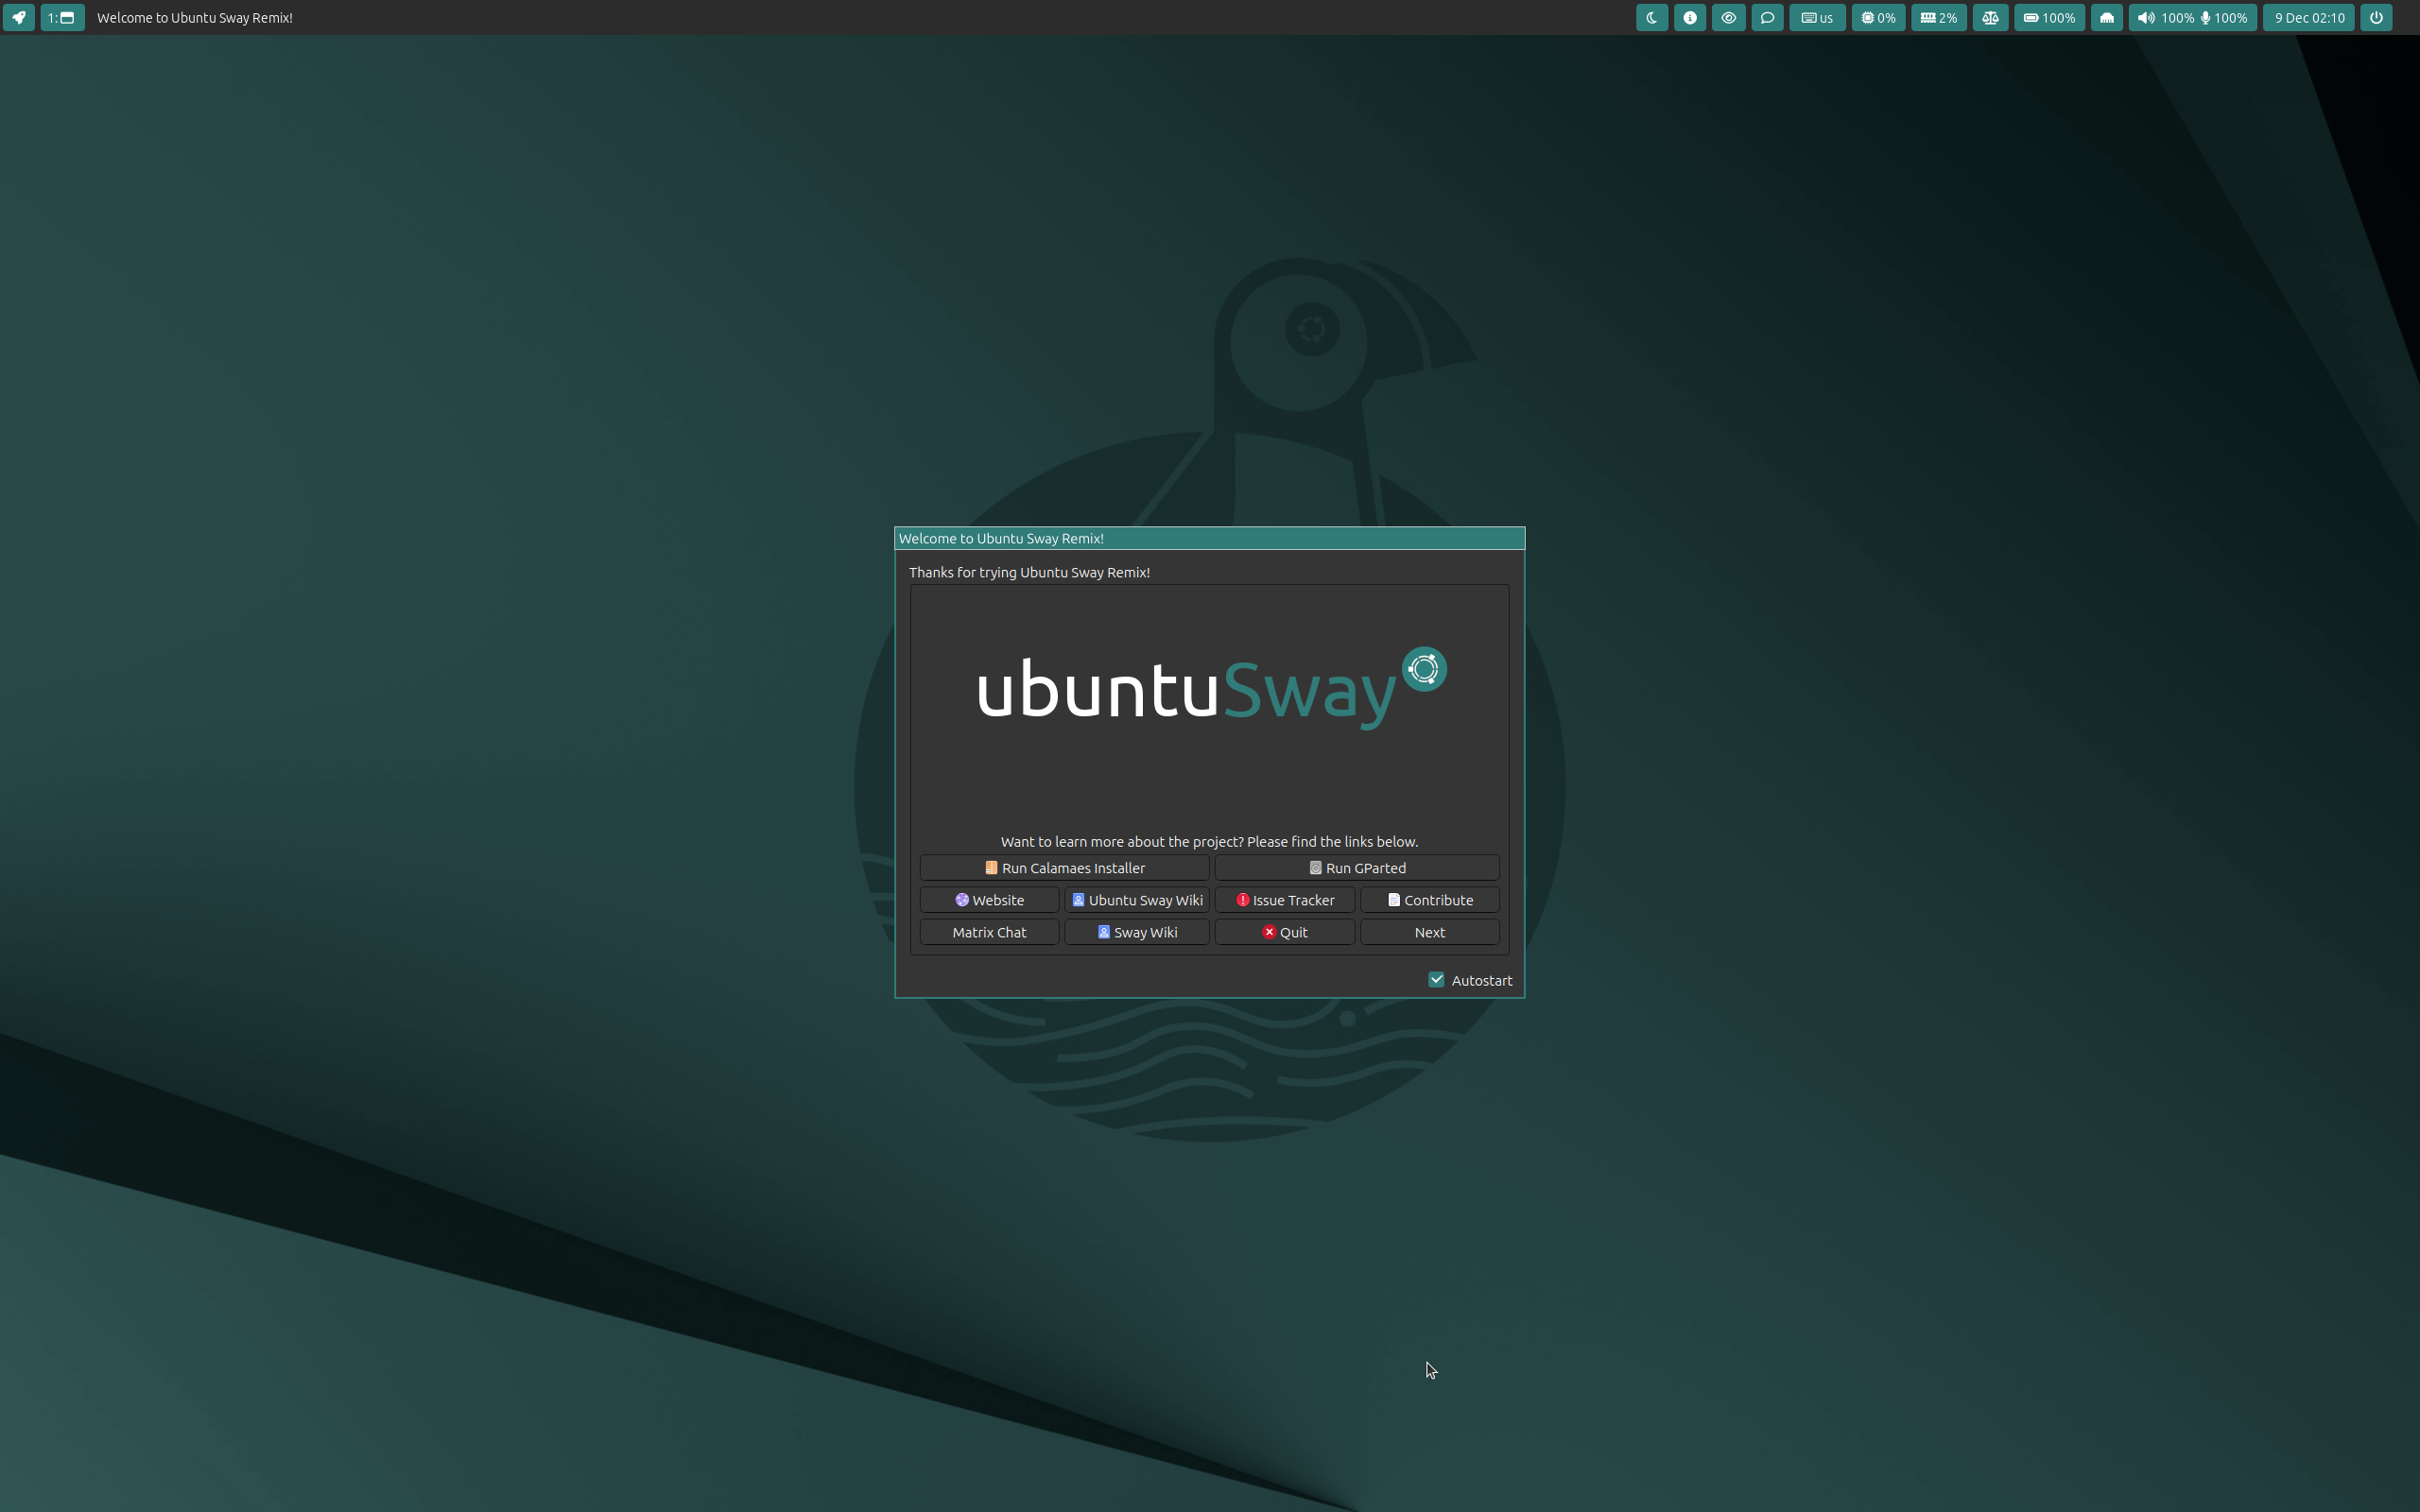This screenshot has height=1512, width=2420.
Task: Open the Website link button
Action: [989, 899]
